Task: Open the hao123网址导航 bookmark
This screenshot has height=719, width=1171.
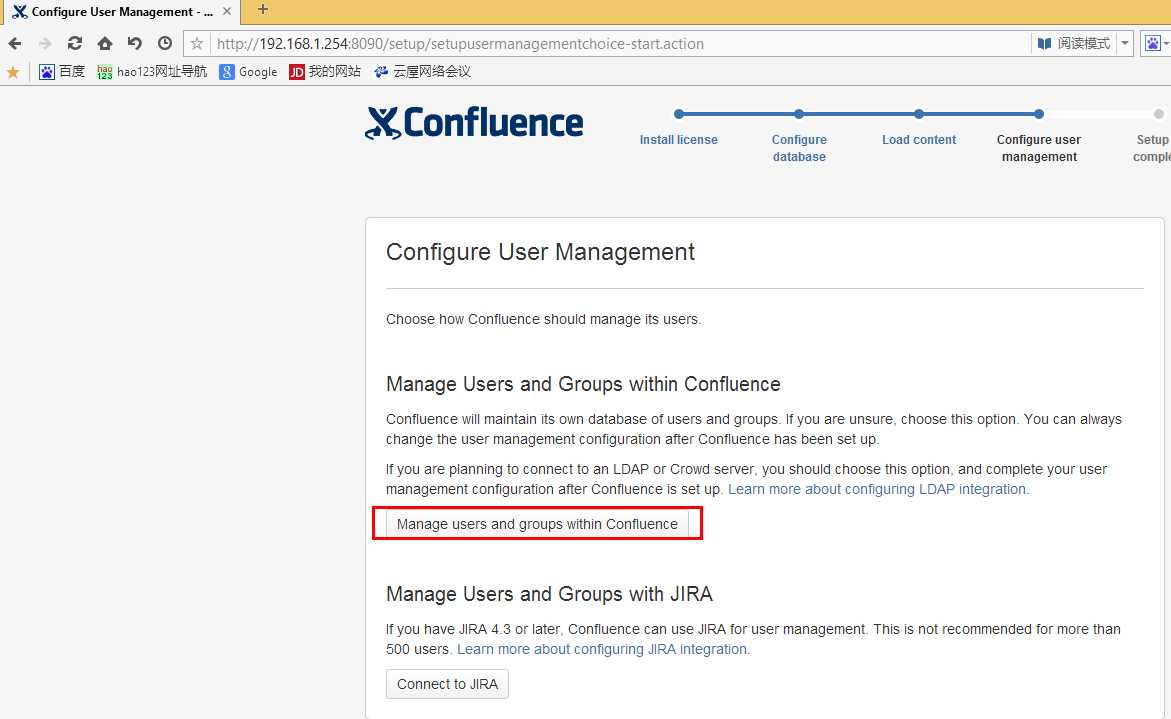Action: tap(152, 72)
